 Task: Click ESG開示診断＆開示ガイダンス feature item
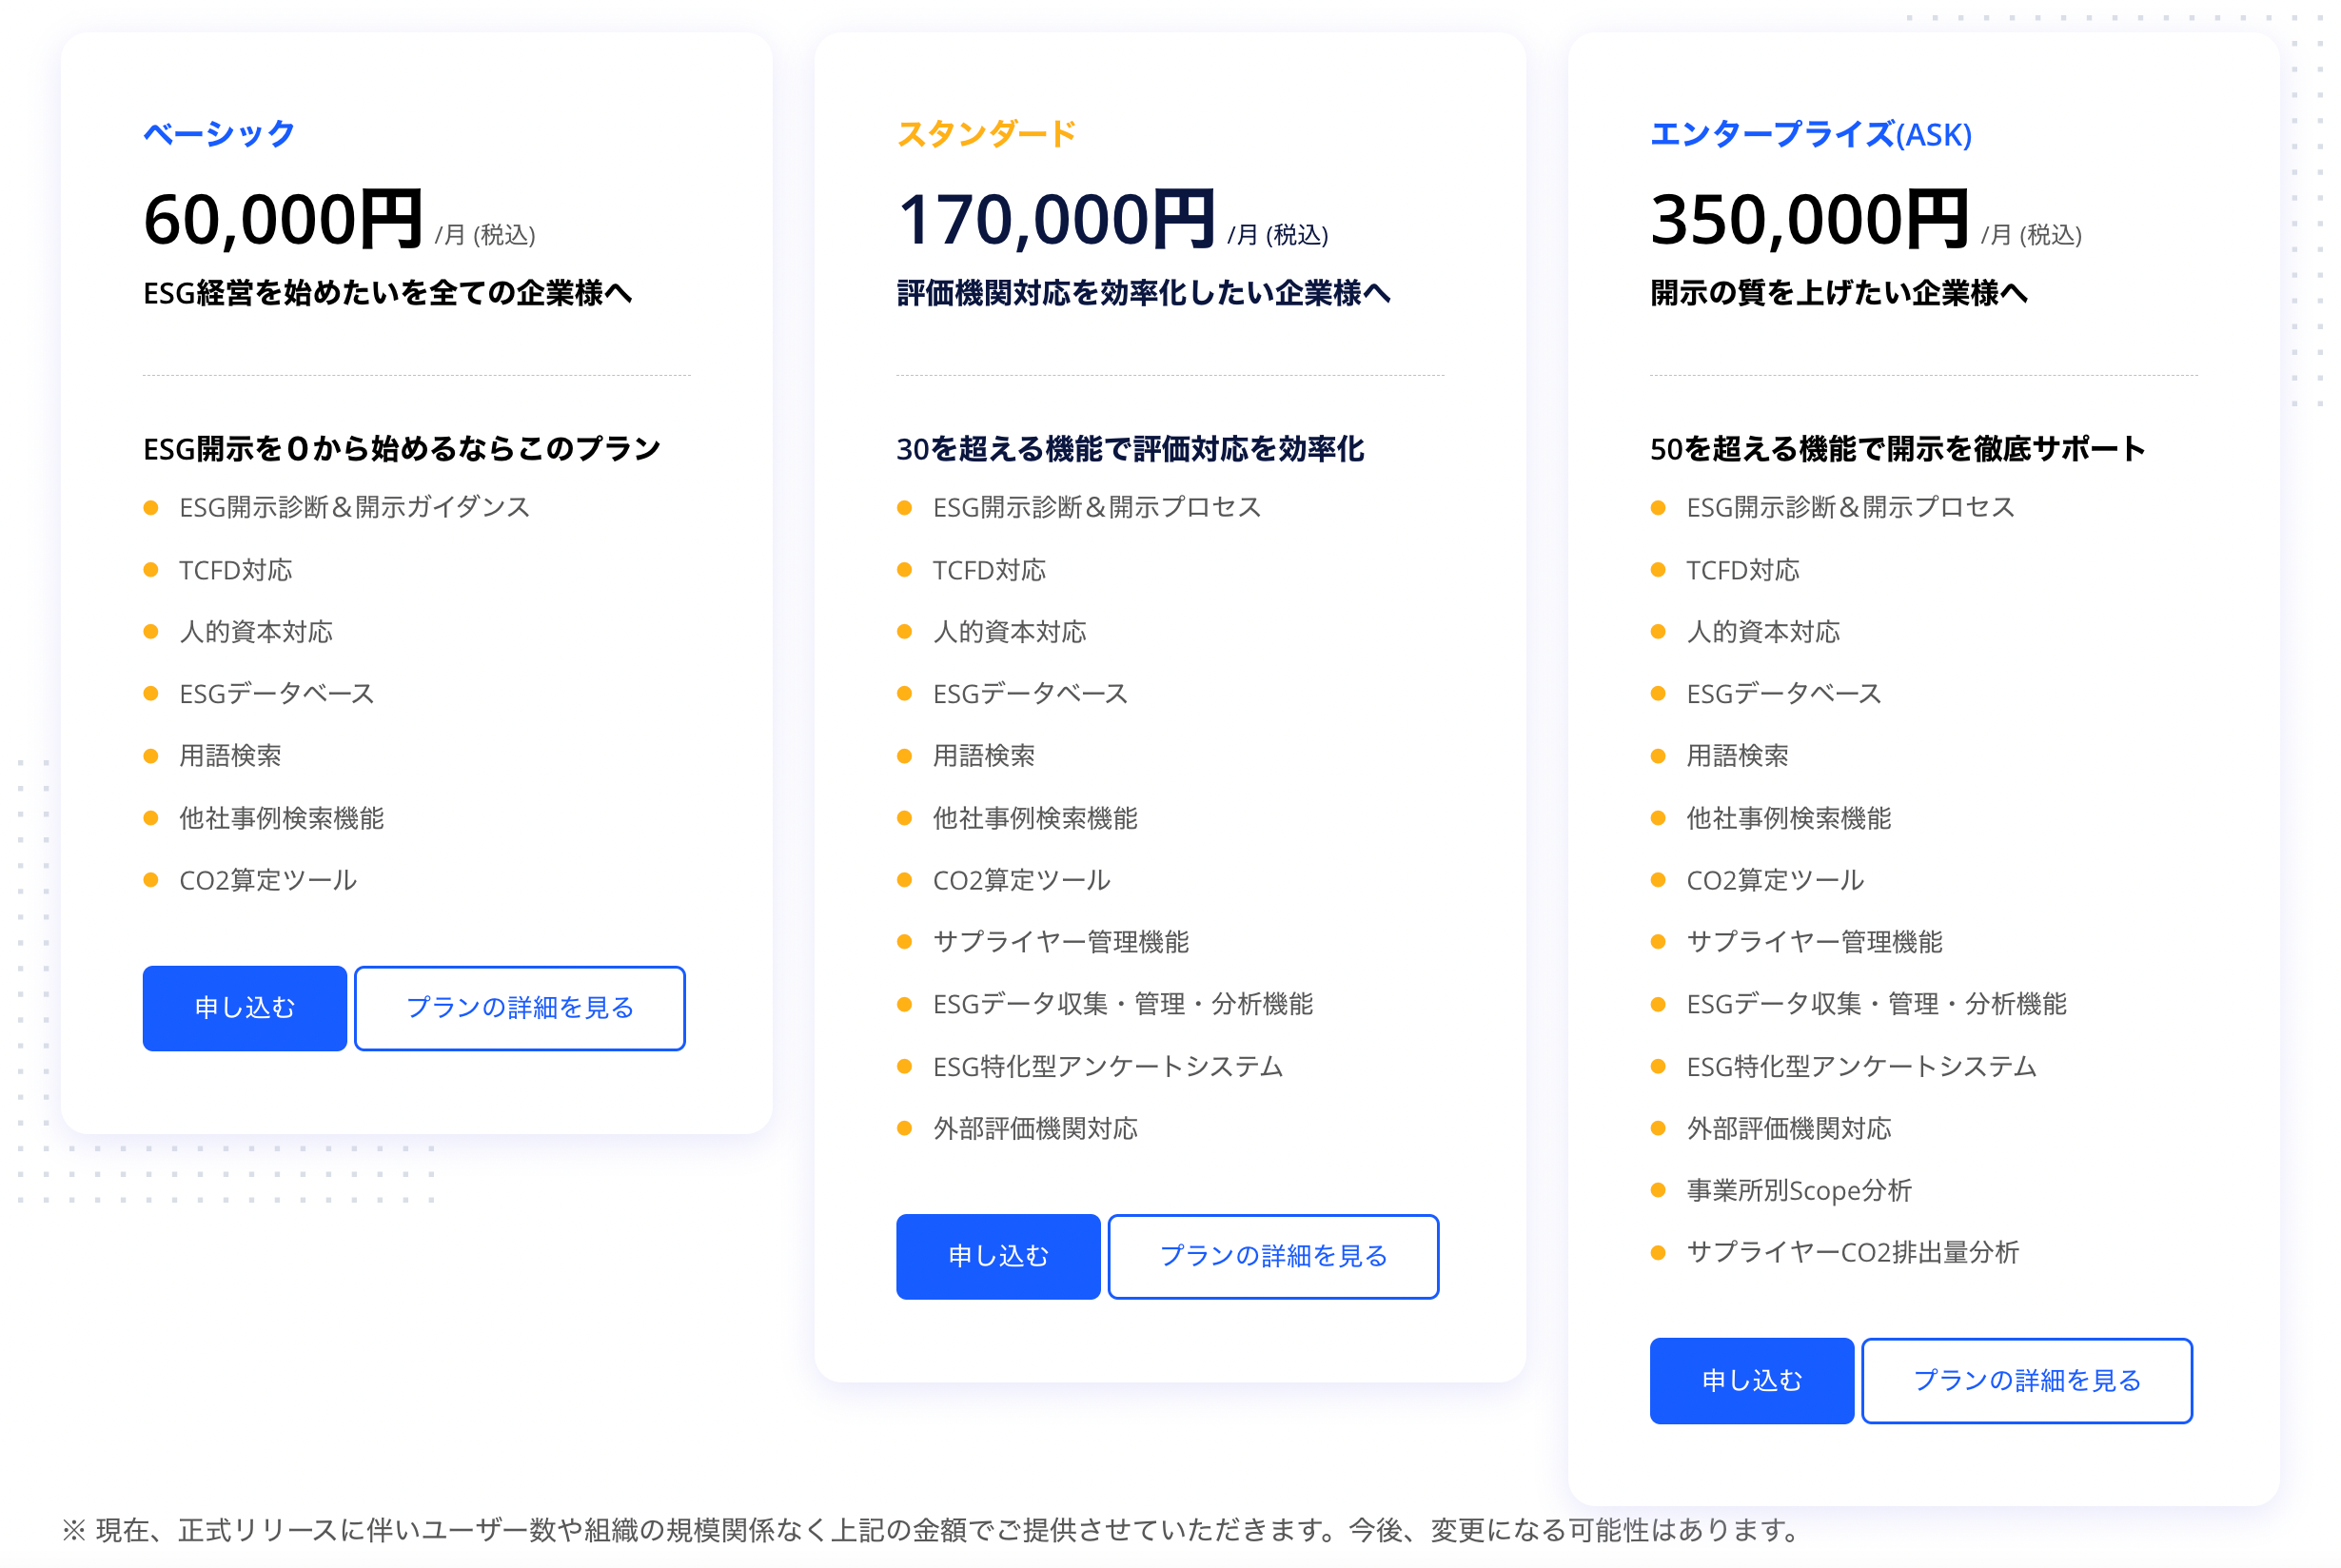click(x=354, y=508)
